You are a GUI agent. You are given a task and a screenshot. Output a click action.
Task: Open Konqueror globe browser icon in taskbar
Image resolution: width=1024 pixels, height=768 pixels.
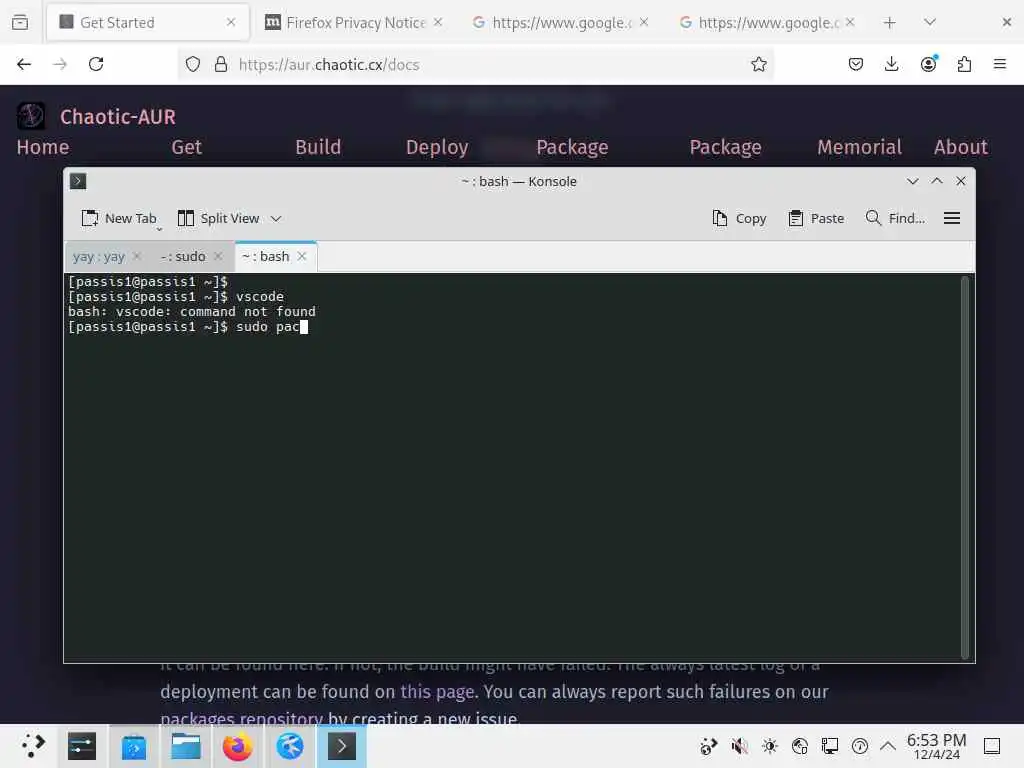[289, 746]
